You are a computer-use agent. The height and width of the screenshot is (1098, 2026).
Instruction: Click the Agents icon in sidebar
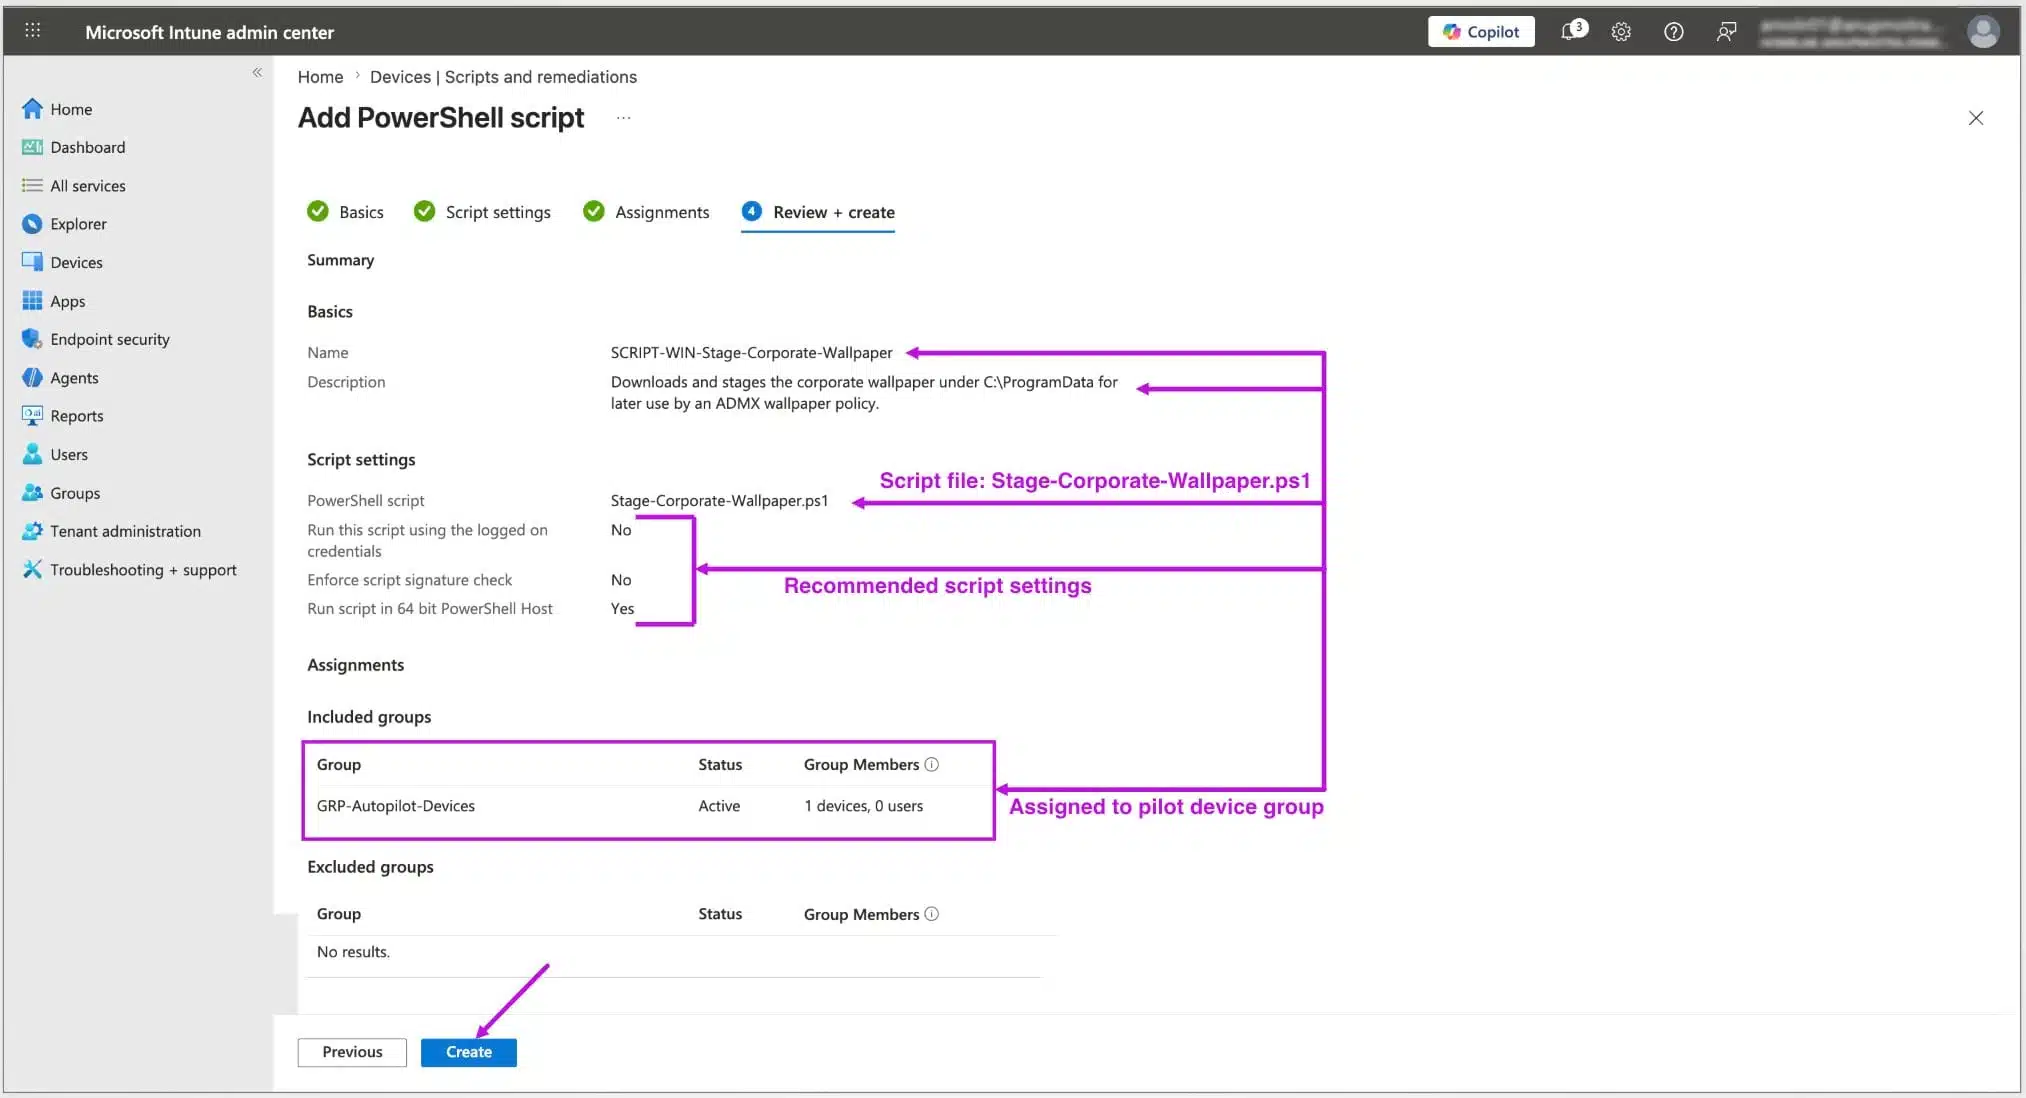(32, 378)
